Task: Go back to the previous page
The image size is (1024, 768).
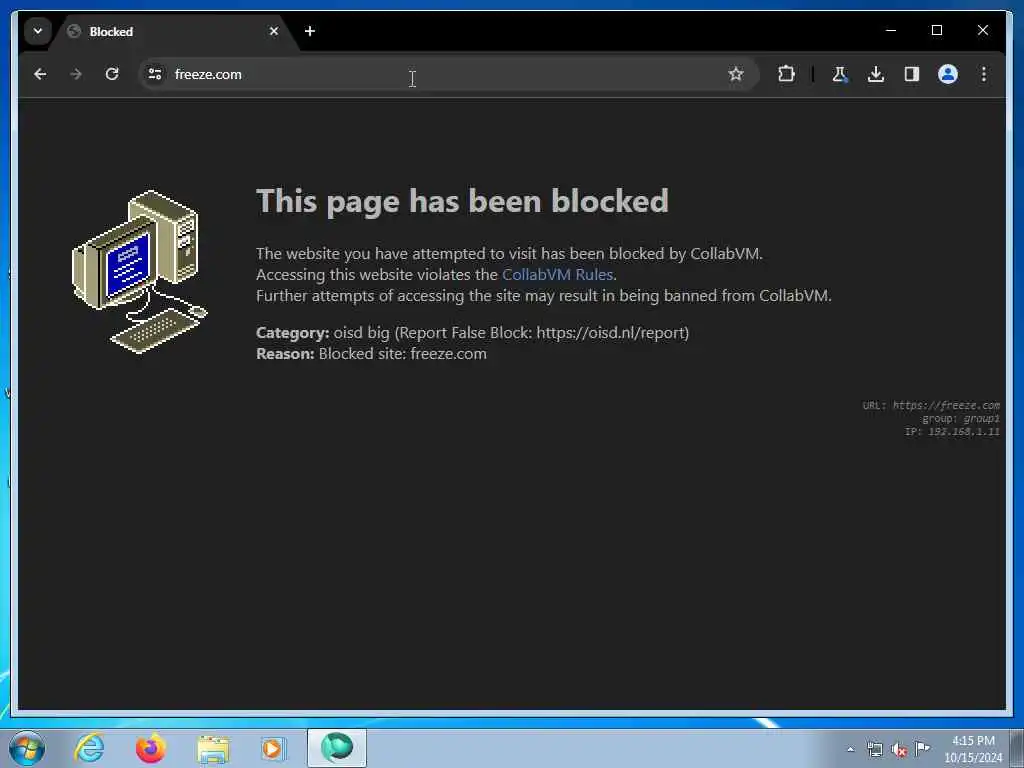Action: (40, 74)
